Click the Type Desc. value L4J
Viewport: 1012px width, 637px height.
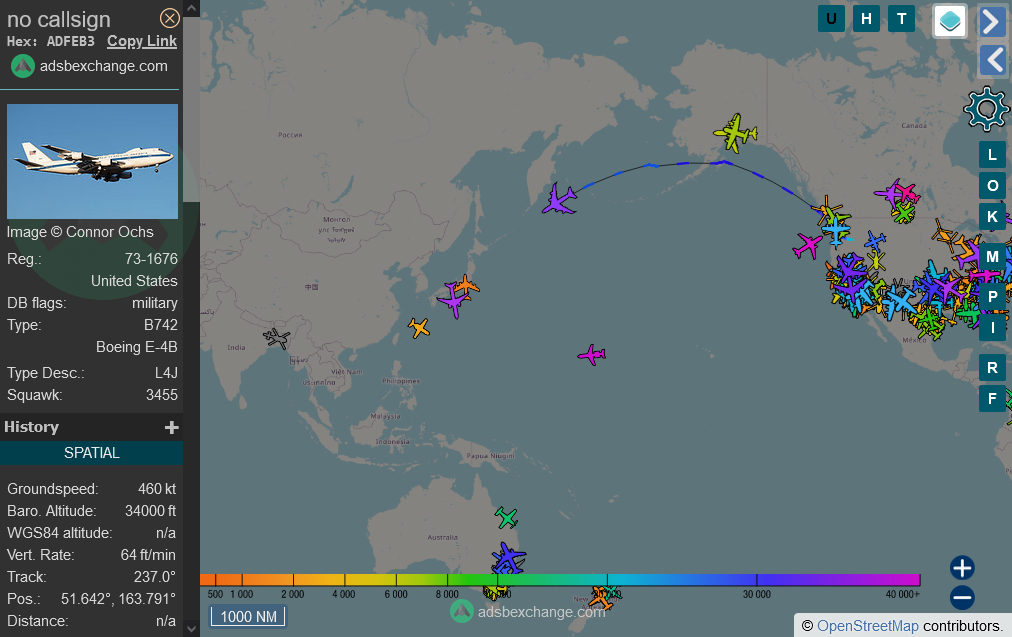click(167, 373)
